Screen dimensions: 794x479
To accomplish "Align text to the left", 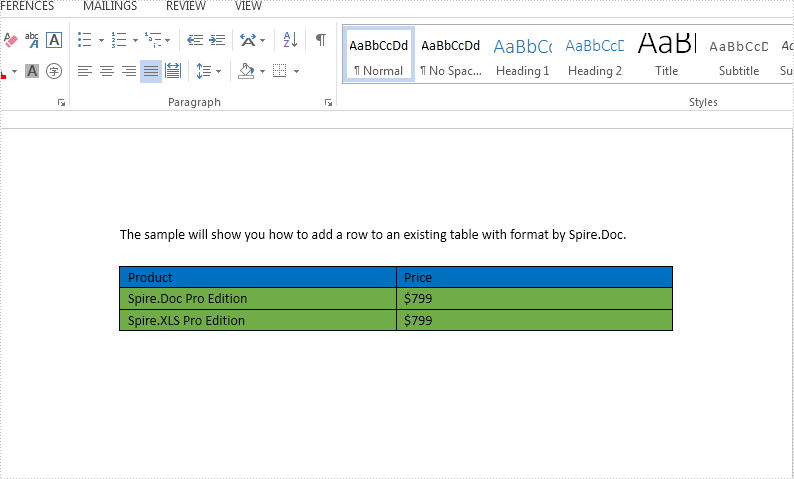I will coord(85,71).
